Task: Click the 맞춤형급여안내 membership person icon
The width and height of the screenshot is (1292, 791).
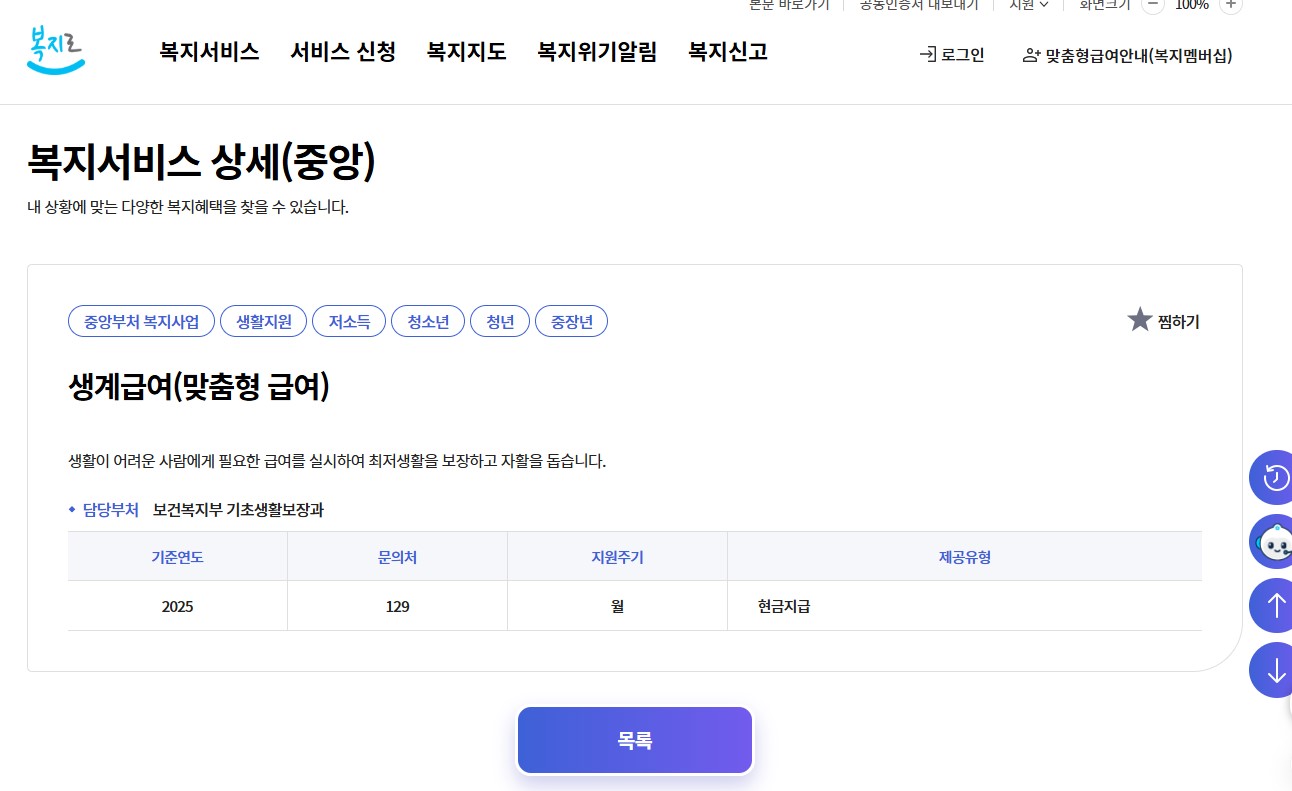Action: click(1031, 56)
